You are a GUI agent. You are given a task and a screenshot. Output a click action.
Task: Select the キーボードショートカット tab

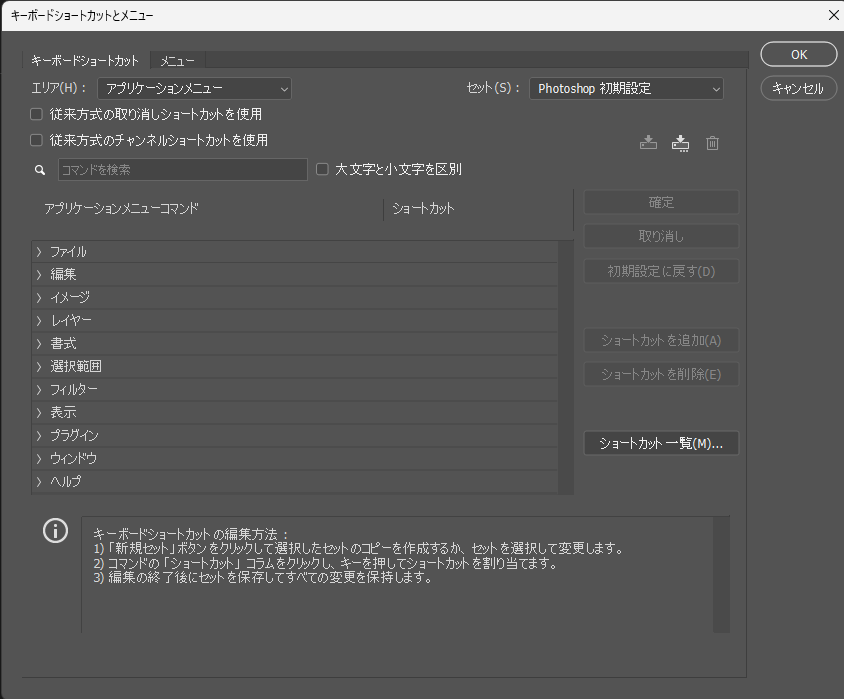(x=85, y=61)
